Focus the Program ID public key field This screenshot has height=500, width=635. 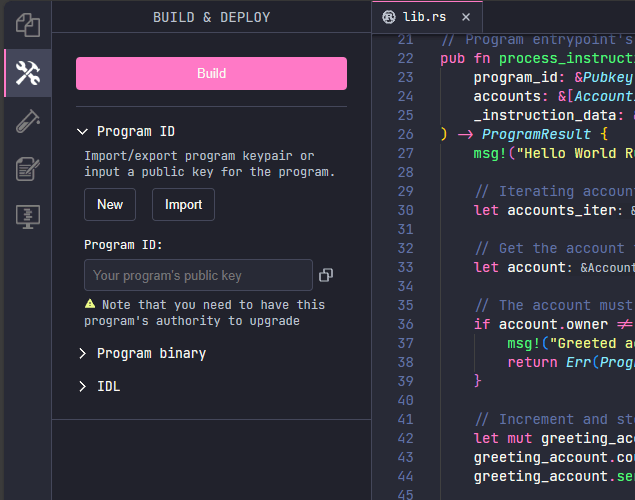(x=198, y=275)
